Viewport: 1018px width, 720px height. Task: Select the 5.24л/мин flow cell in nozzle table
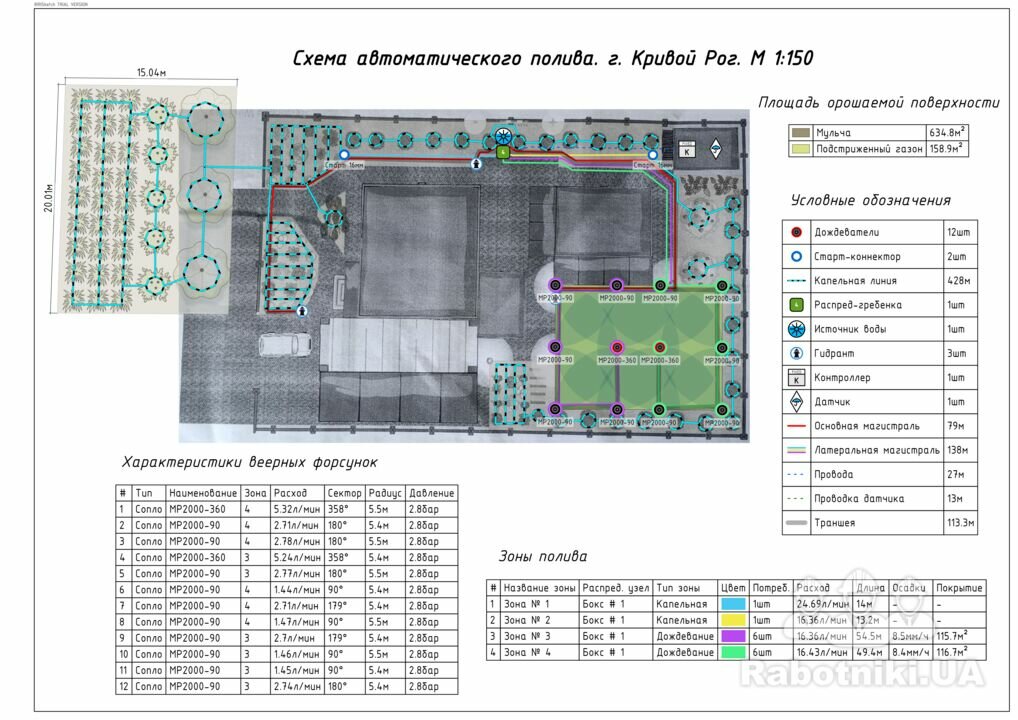tap(297, 558)
